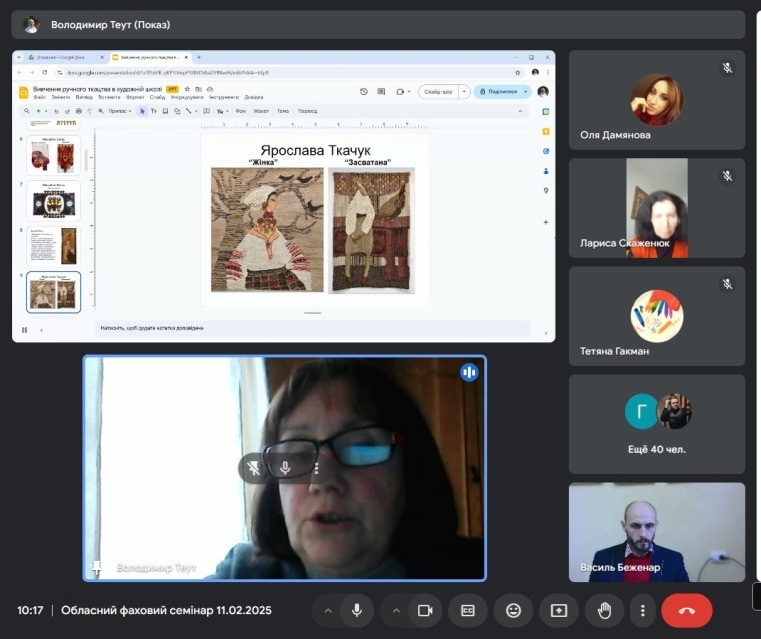This screenshot has width=761, height=639.
Task: Click the Перехід transition button in Slides
Action: pyautogui.click(x=307, y=111)
